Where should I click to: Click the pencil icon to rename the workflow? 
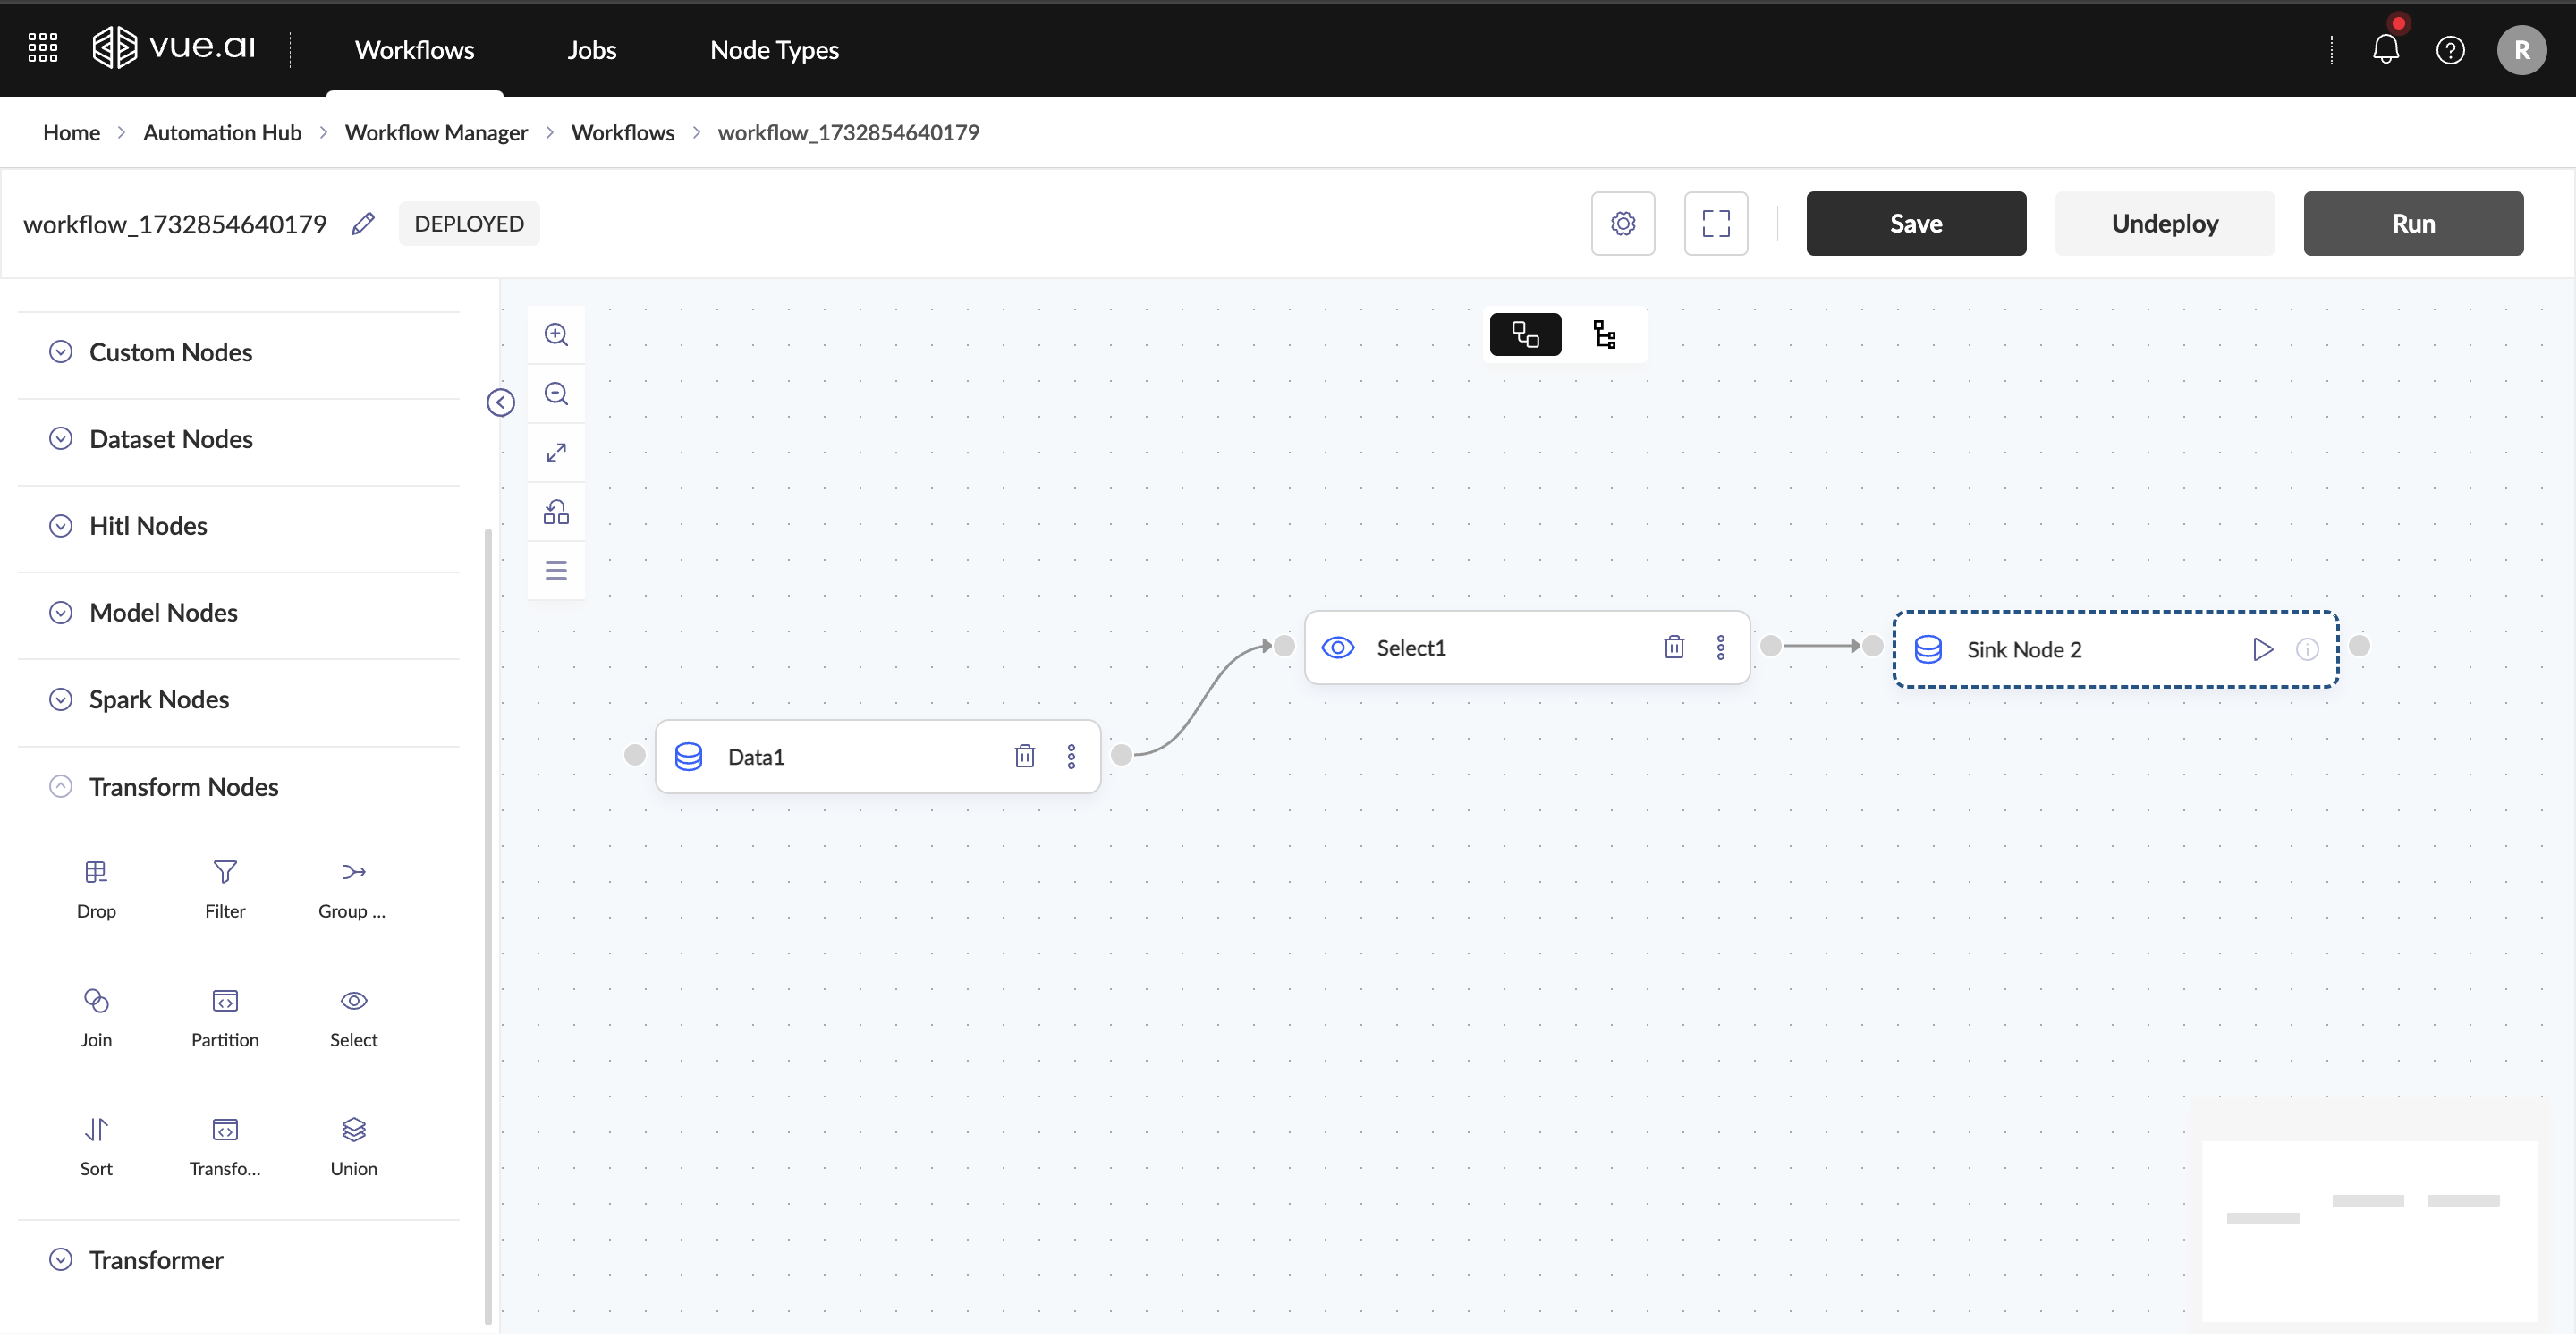point(363,224)
